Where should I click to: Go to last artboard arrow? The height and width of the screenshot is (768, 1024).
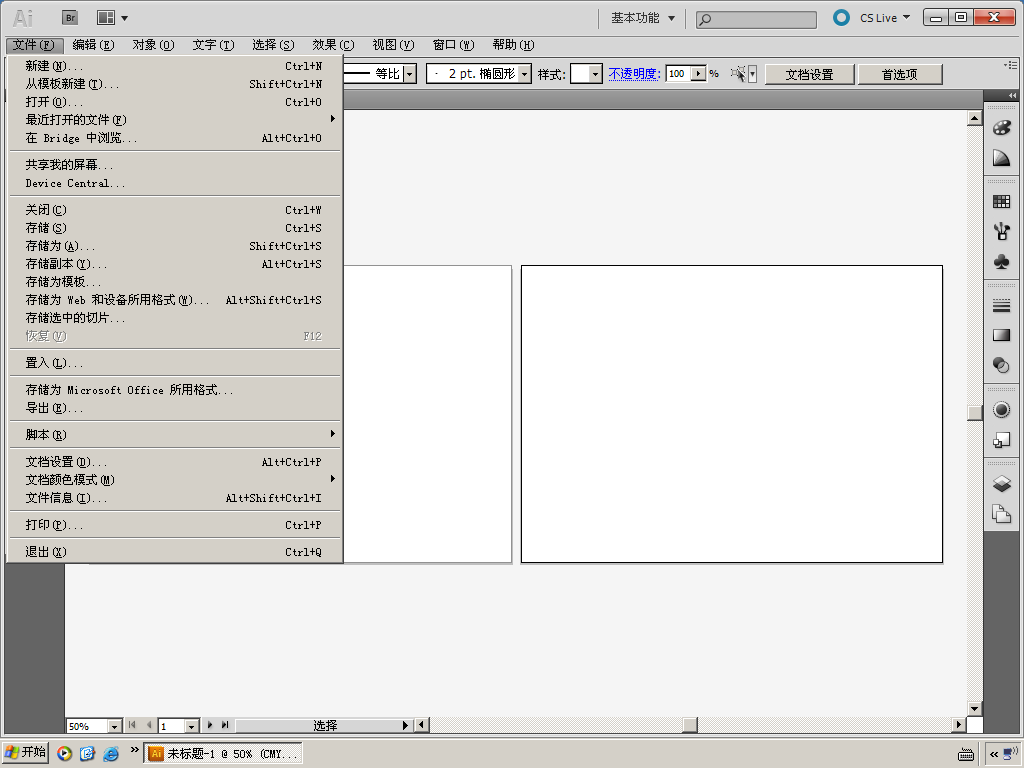click(225, 724)
